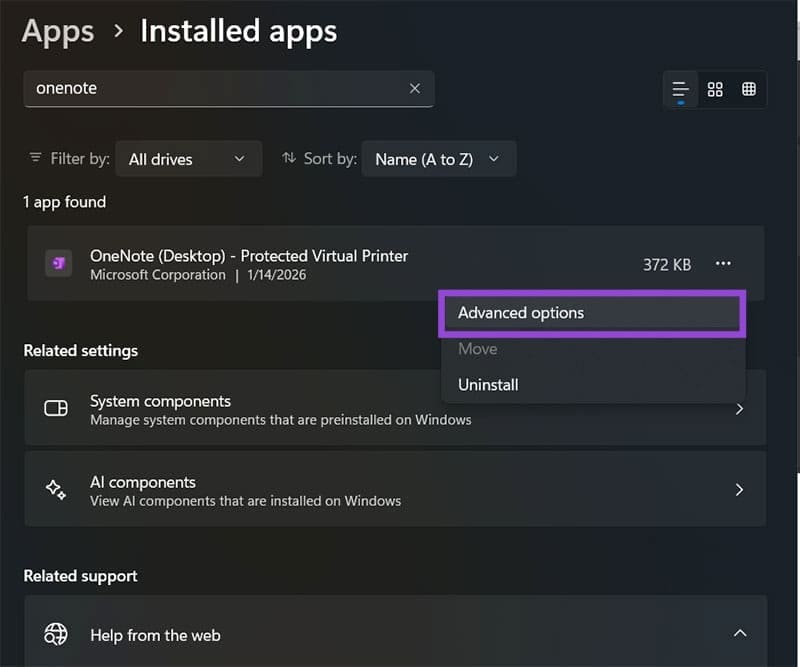Click inside the search input field
The image size is (800, 667).
click(x=200, y=88)
